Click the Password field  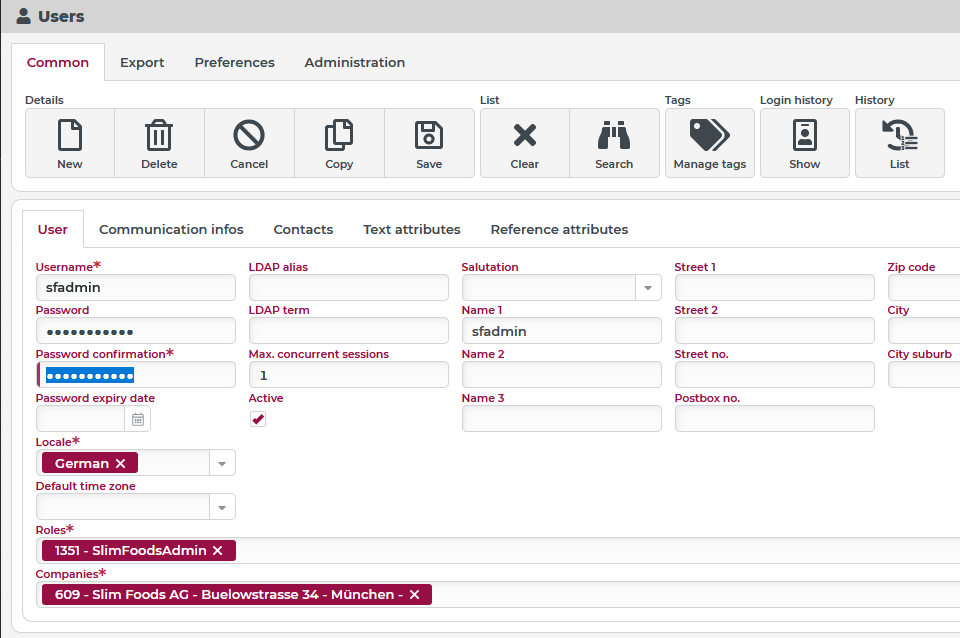point(136,331)
